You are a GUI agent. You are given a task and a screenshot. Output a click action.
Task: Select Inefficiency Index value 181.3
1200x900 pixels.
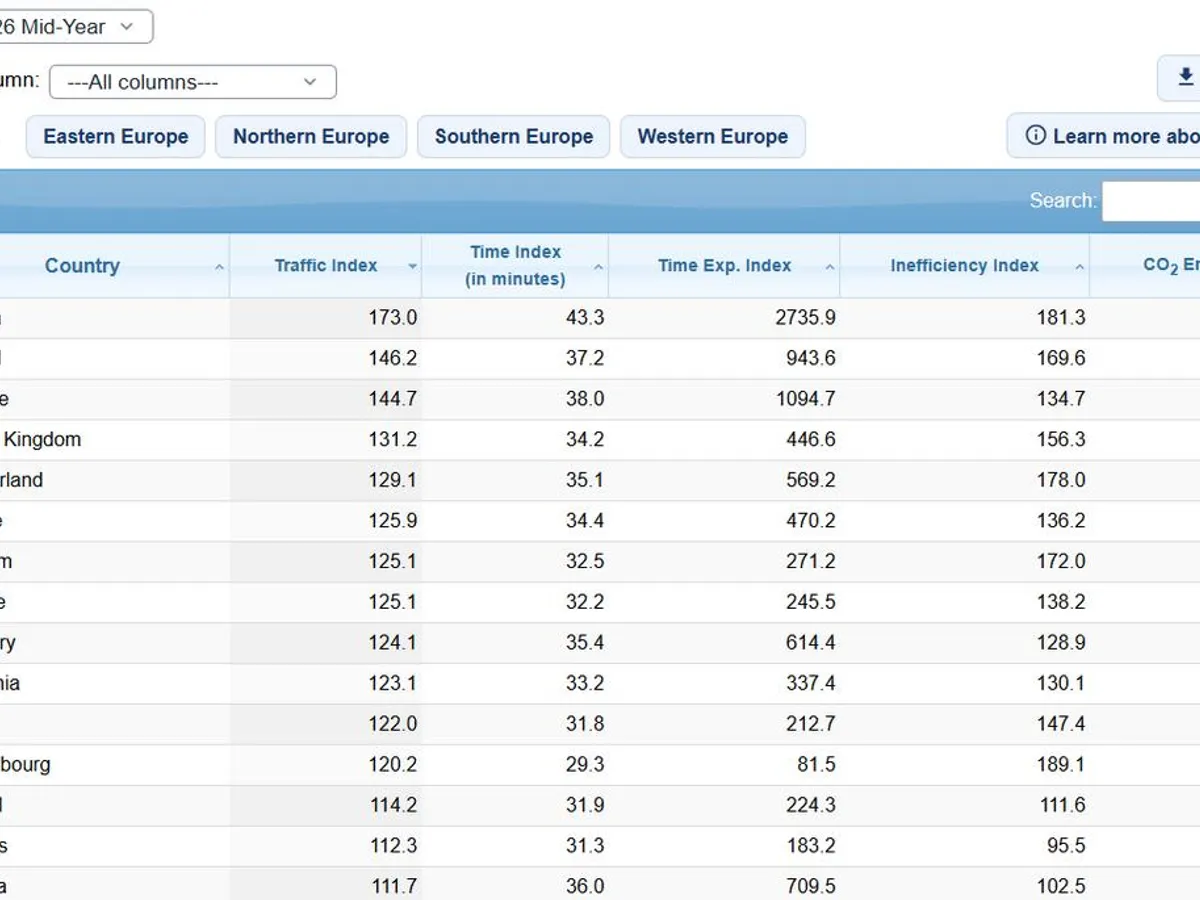click(1061, 318)
